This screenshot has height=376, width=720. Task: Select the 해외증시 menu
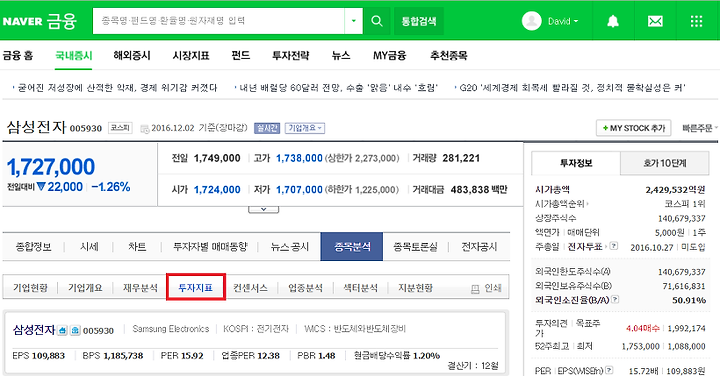(132, 56)
